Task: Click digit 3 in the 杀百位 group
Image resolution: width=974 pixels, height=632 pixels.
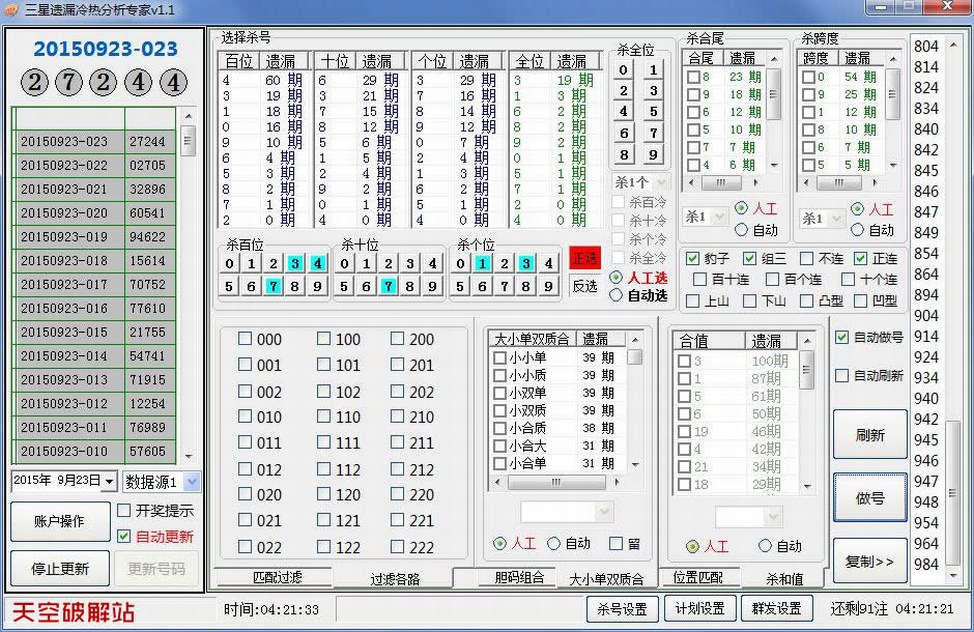Action: pos(296,264)
